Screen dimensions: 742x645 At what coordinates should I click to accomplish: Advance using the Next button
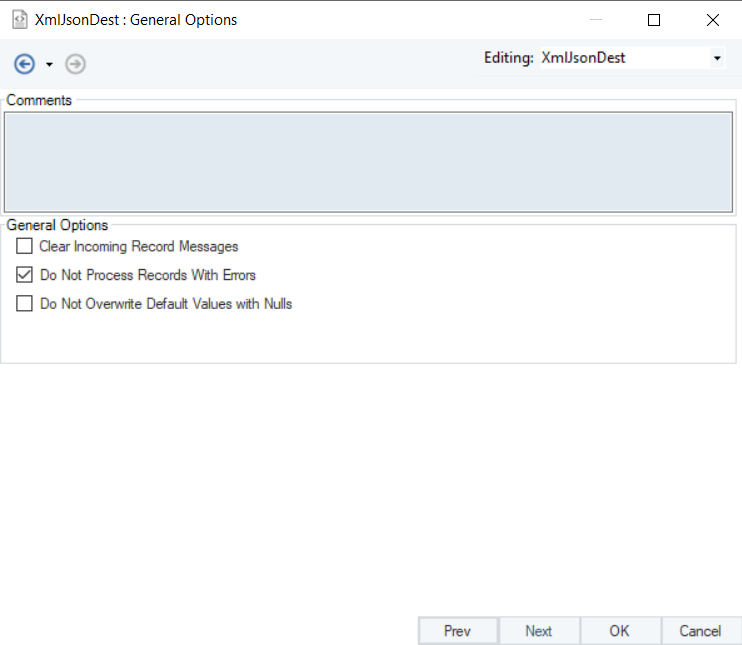point(539,631)
